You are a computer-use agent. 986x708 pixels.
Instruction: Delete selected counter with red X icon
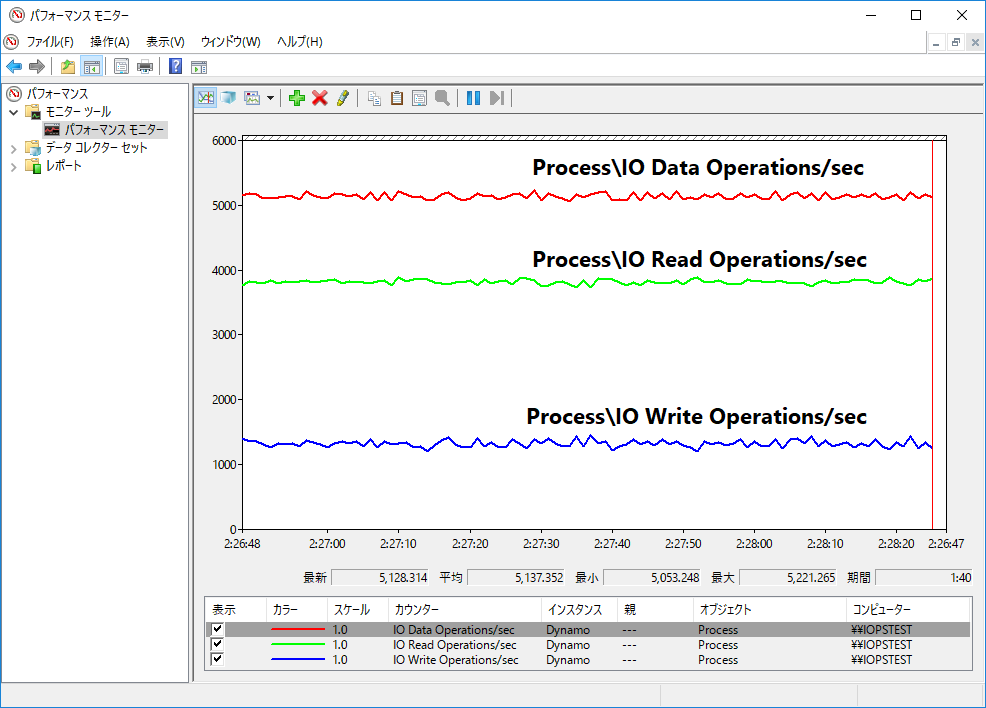point(319,98)
